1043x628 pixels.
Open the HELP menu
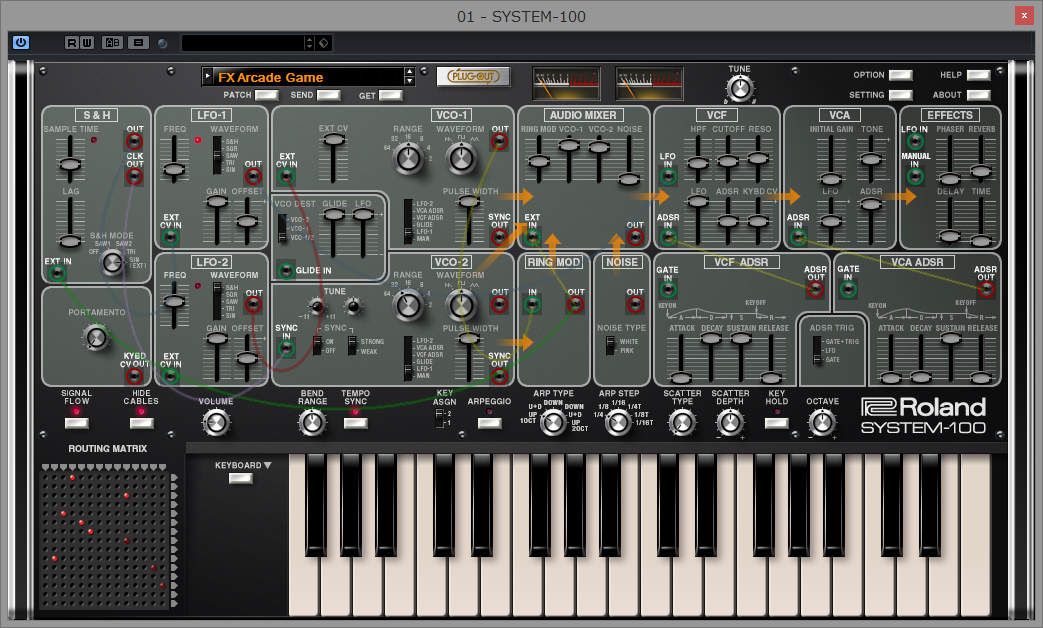978,75
